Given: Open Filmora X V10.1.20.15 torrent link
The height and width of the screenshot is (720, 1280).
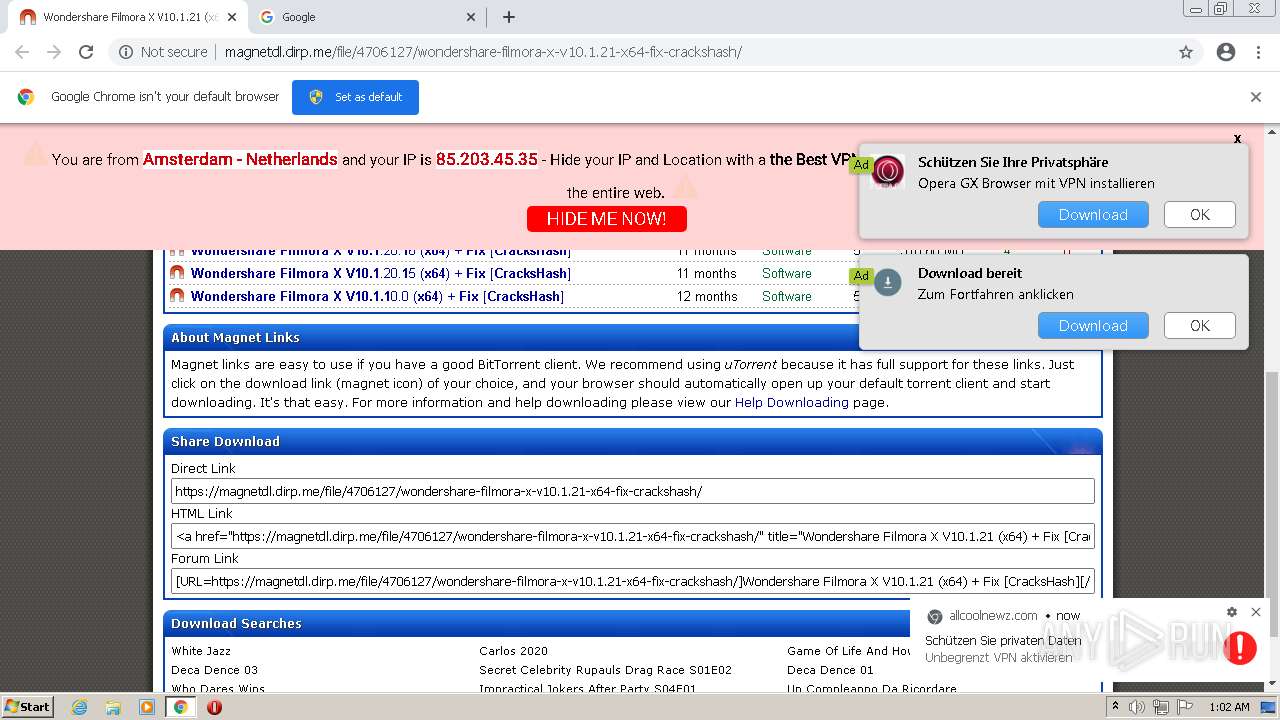Looking at the screenshot, I should point(381,273).
